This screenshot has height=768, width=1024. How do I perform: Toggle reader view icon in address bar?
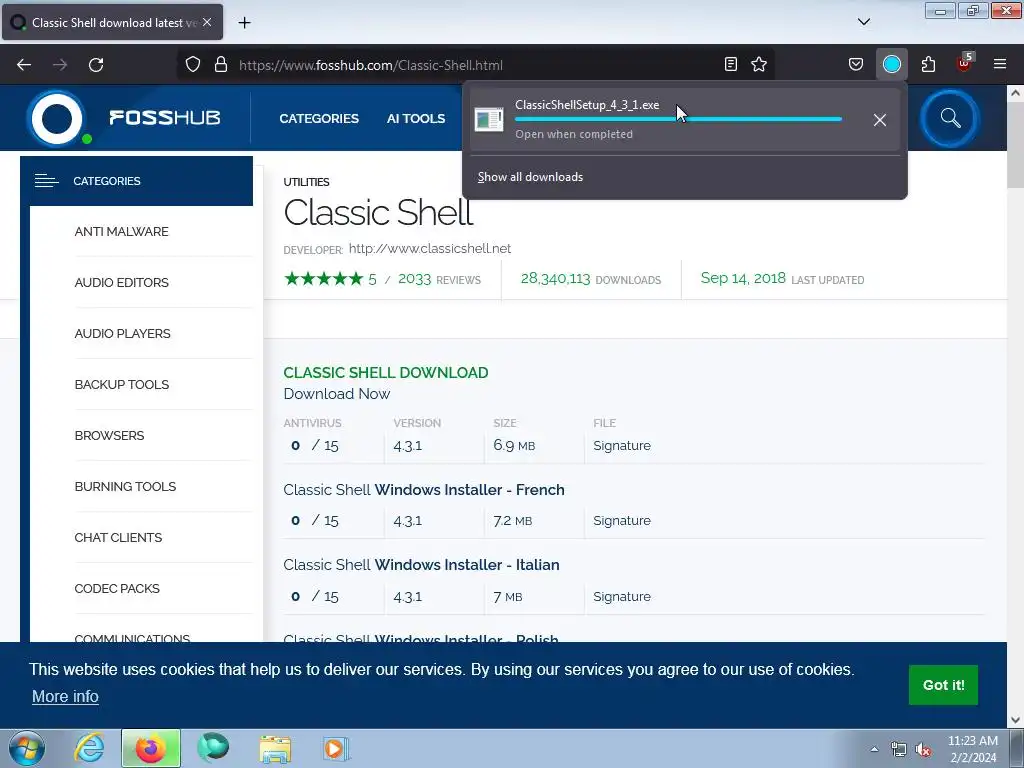[731, 65]
